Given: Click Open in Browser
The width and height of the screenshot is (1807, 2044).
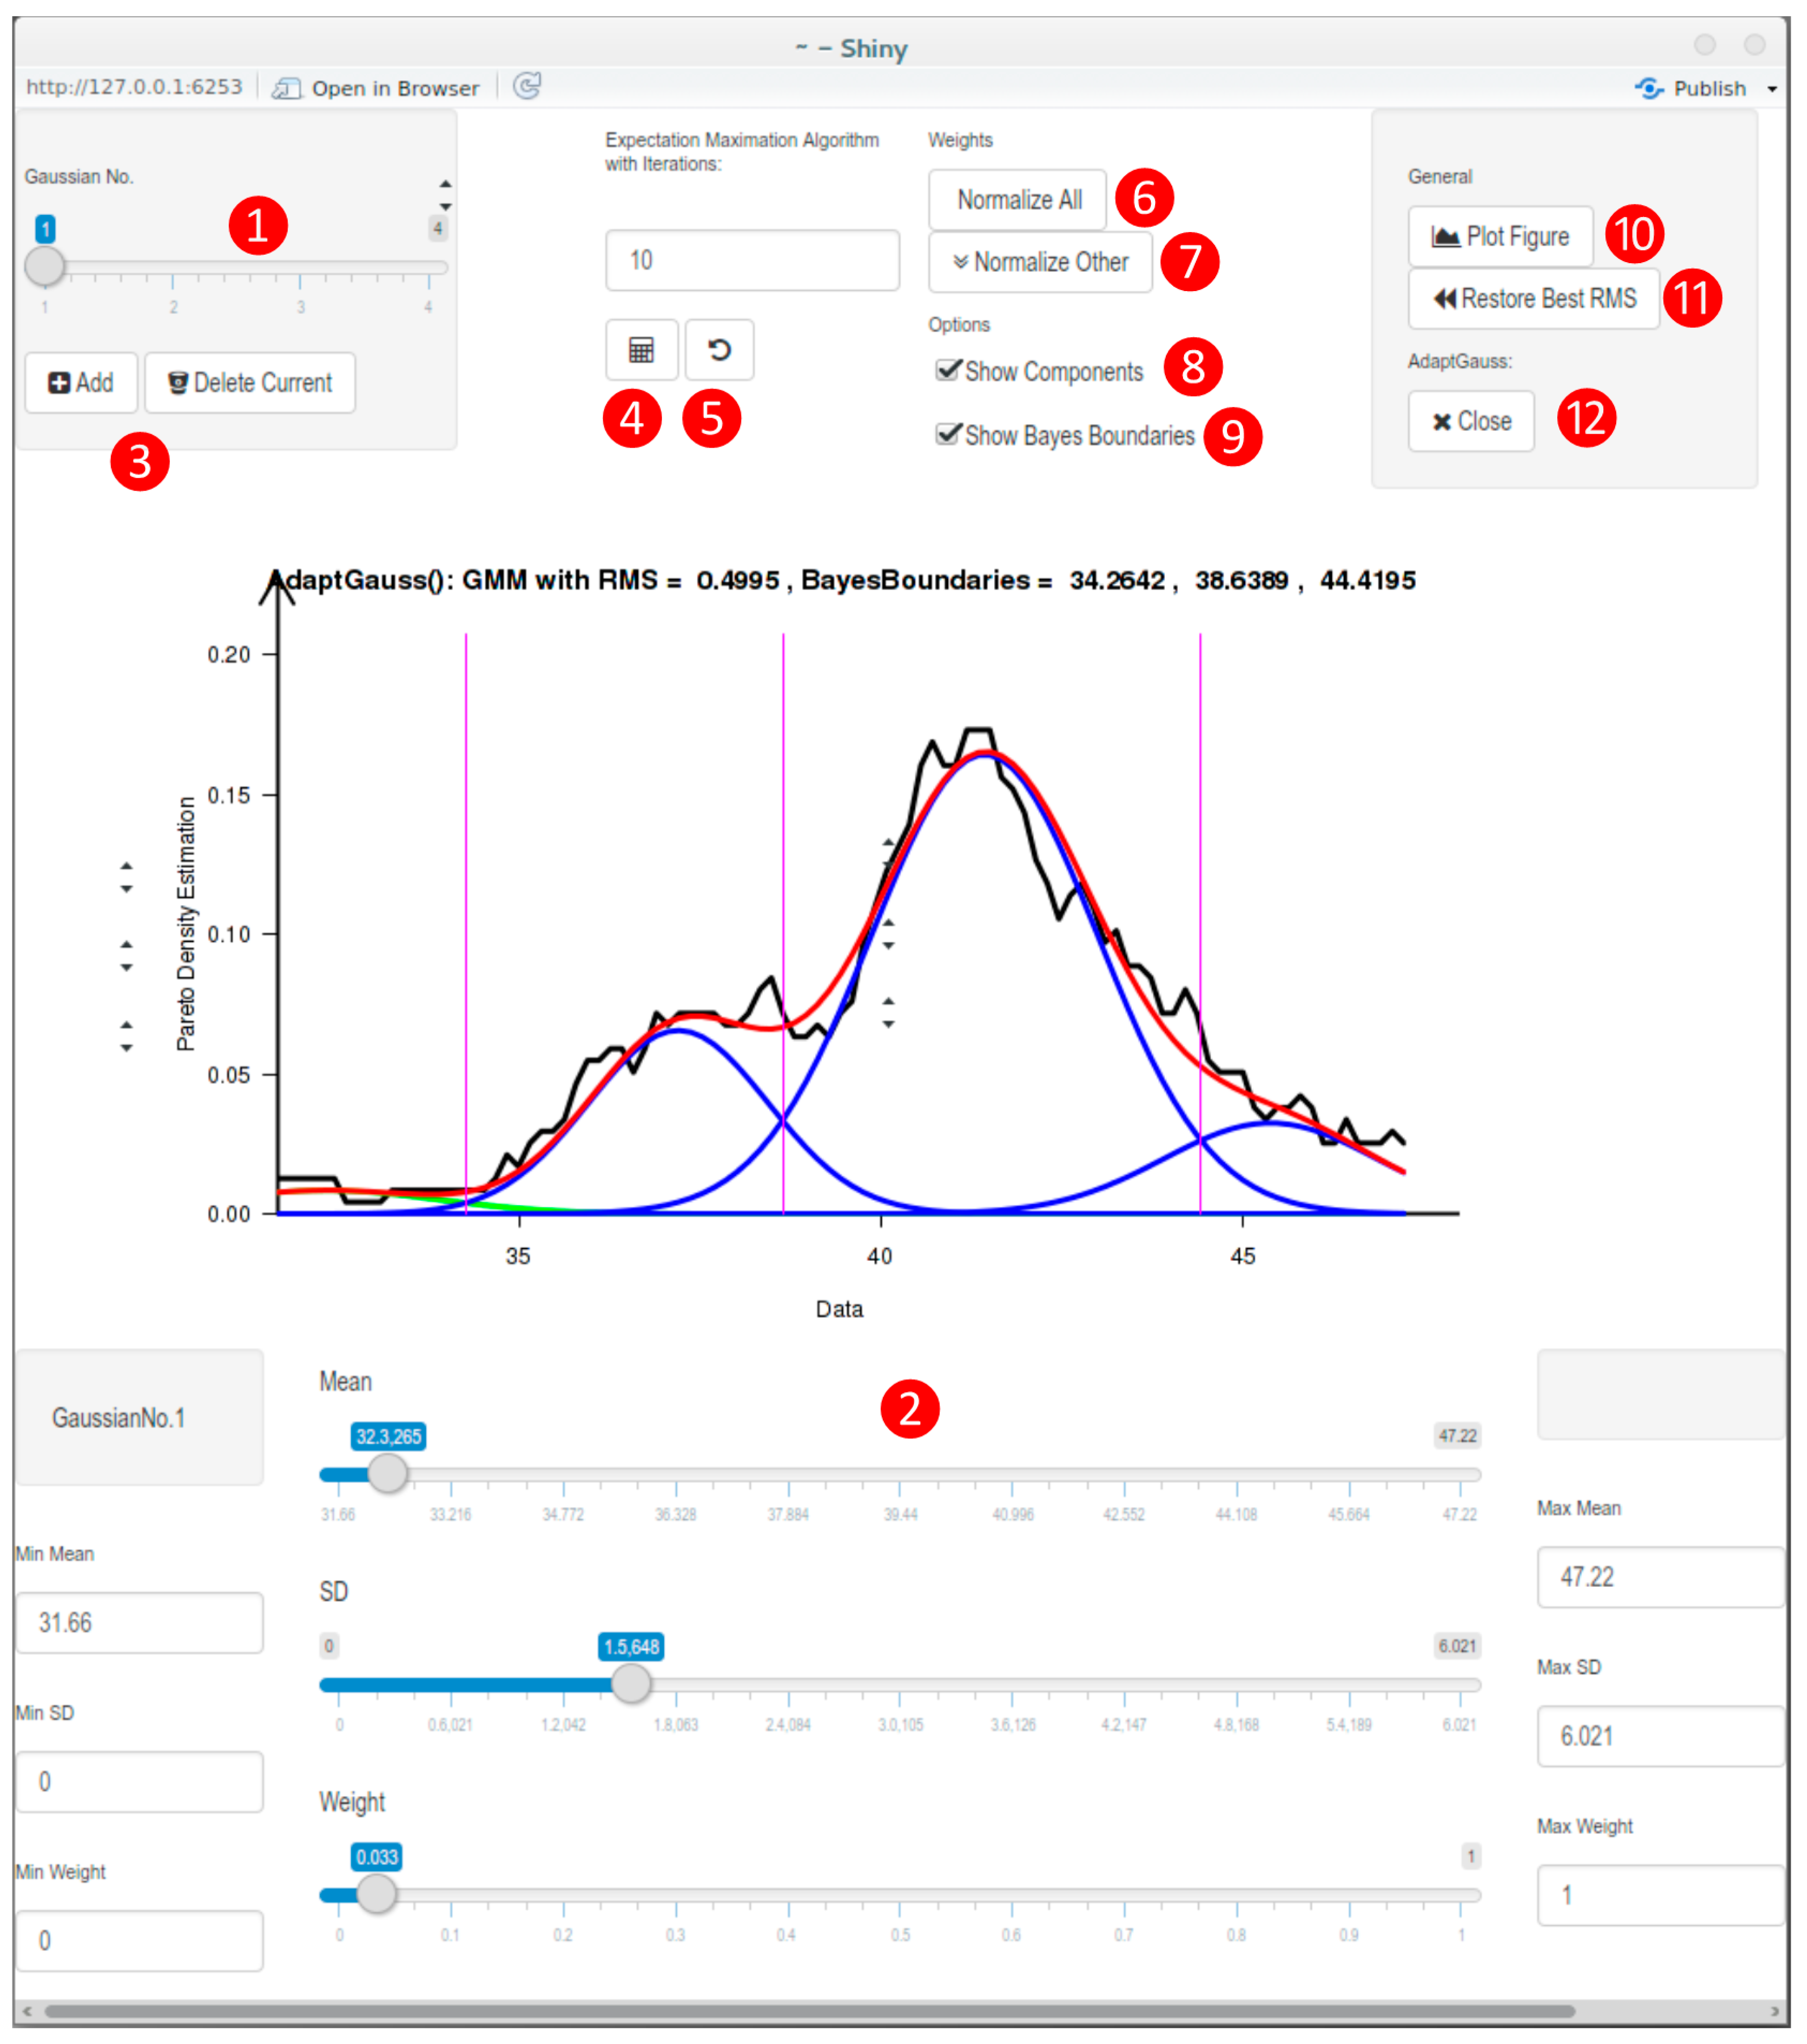Looking at the screenshot, I should [x=376, y=88].
